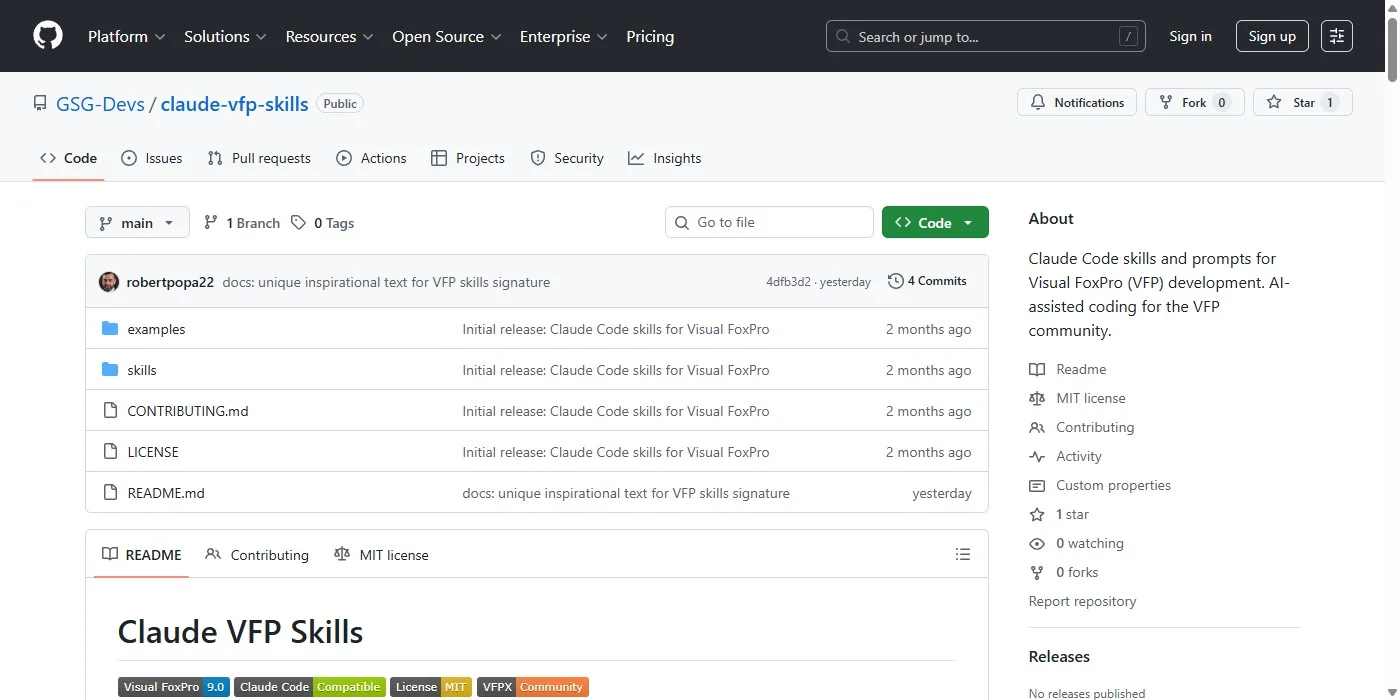This screenshot has height=700, width=1400.
Task: Click the eye icon next to 0 watching
Action: pyautogui.click(x=1037, y=543)
